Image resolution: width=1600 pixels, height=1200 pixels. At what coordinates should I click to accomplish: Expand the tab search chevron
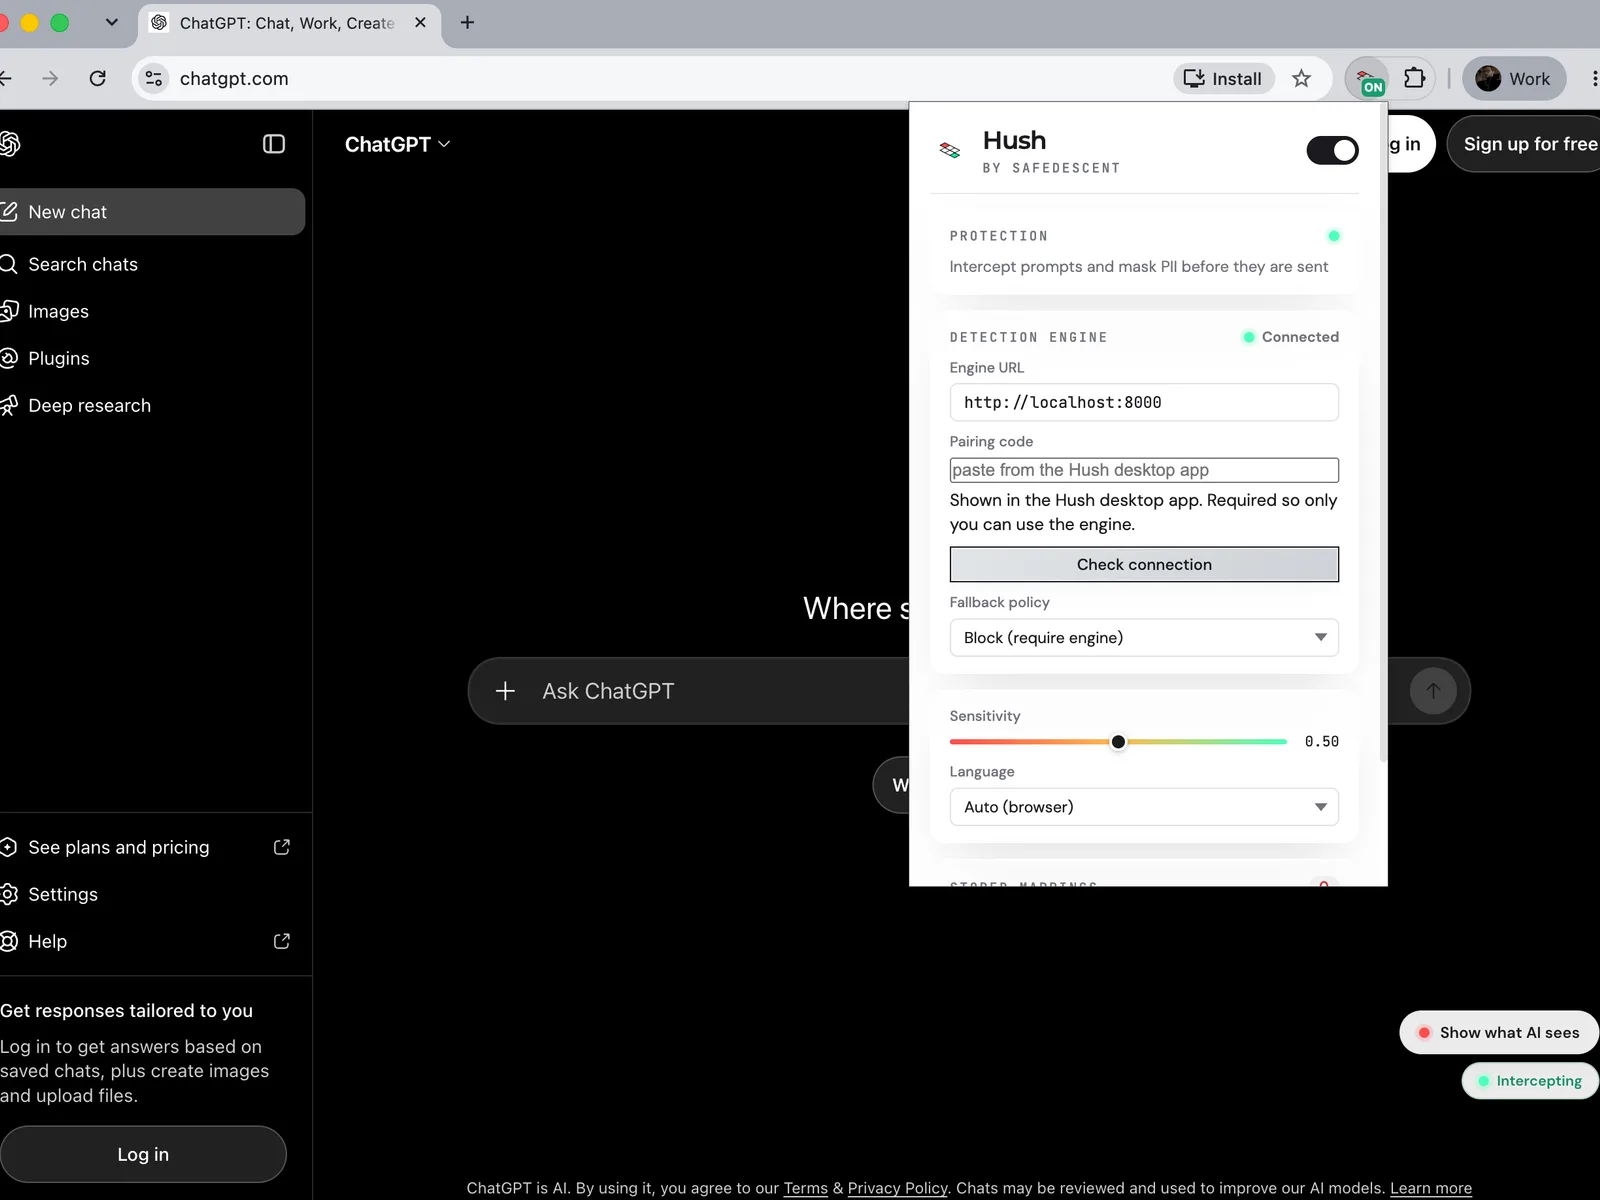tap(111, 22)
